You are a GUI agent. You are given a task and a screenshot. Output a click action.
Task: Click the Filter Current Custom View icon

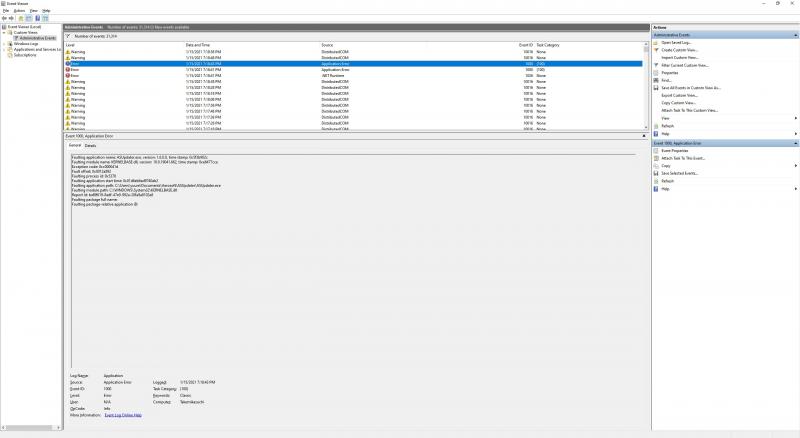tap(656, 65)
